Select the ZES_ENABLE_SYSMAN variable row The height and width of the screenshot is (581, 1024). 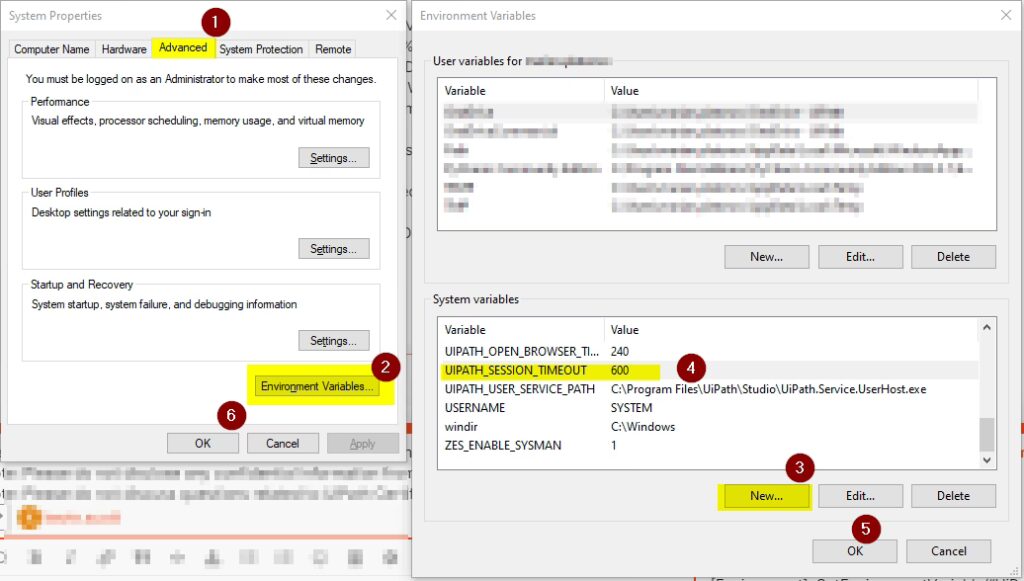click(503, 445)
